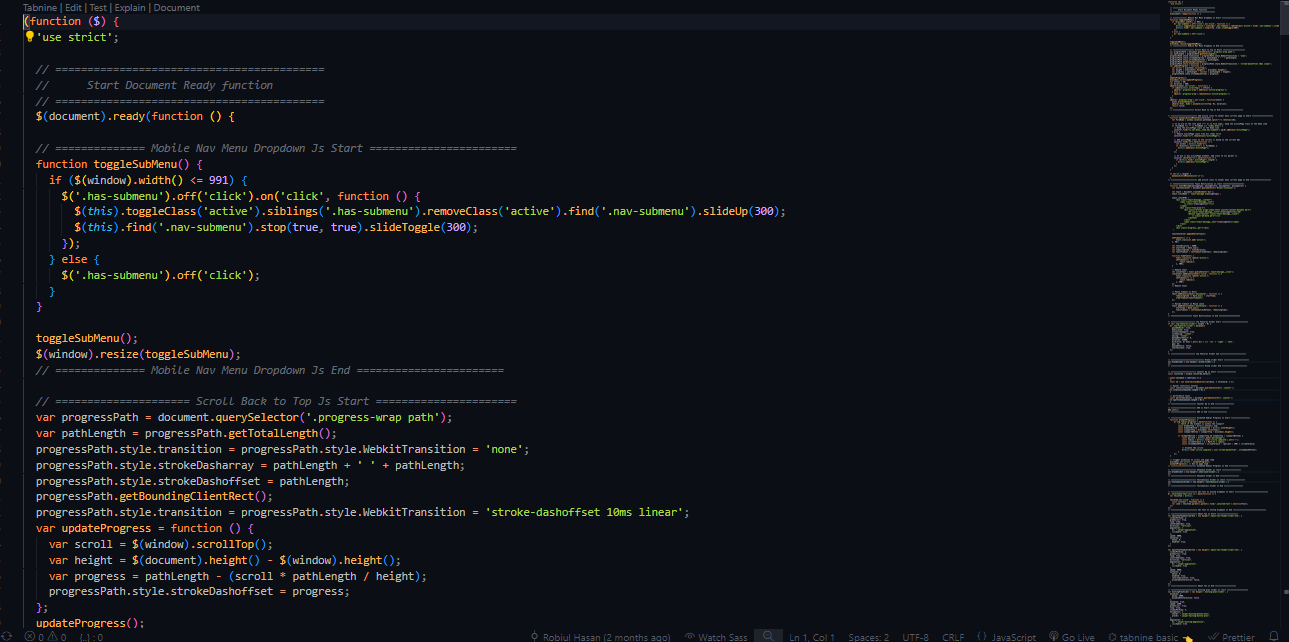Toggle Watch Sass compilation
Screen dimensions: 1289x642
point(716,636)
